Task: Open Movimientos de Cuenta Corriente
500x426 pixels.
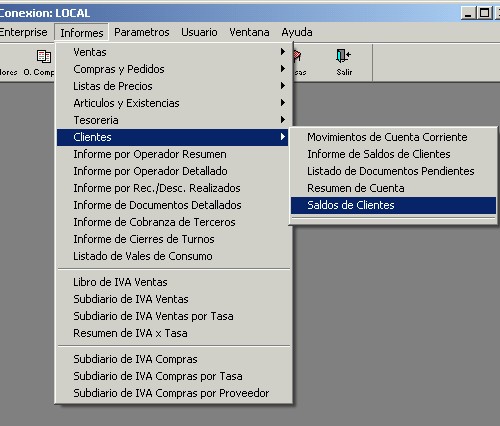Action: point(393,137)
